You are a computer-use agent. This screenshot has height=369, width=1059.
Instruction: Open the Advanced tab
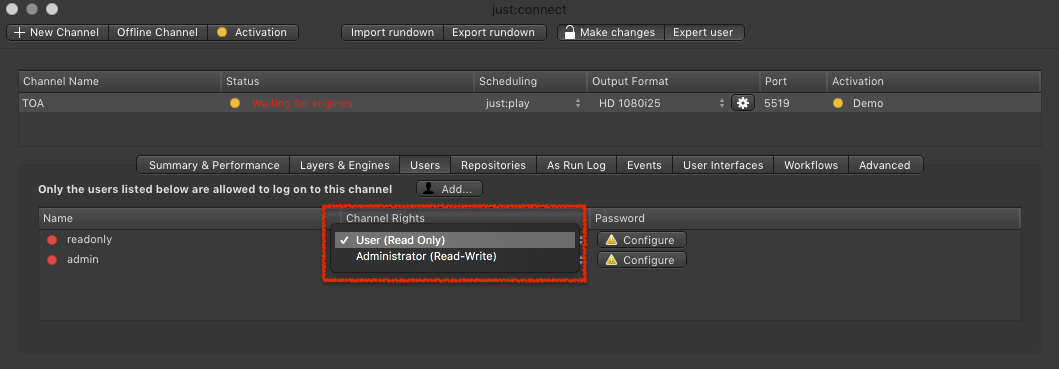(x=885, y=165)
